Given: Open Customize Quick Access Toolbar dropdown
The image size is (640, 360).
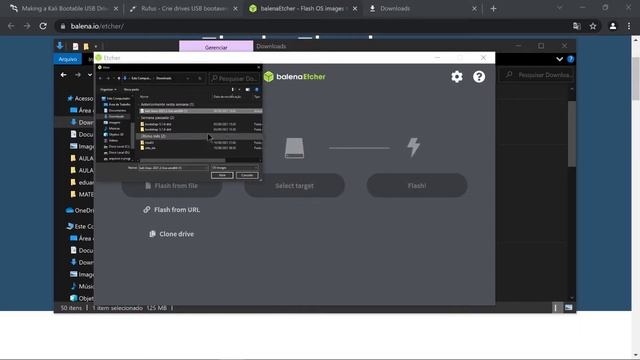Looking at the screenshot, I should pyautogui.click(x=96, y=47).
